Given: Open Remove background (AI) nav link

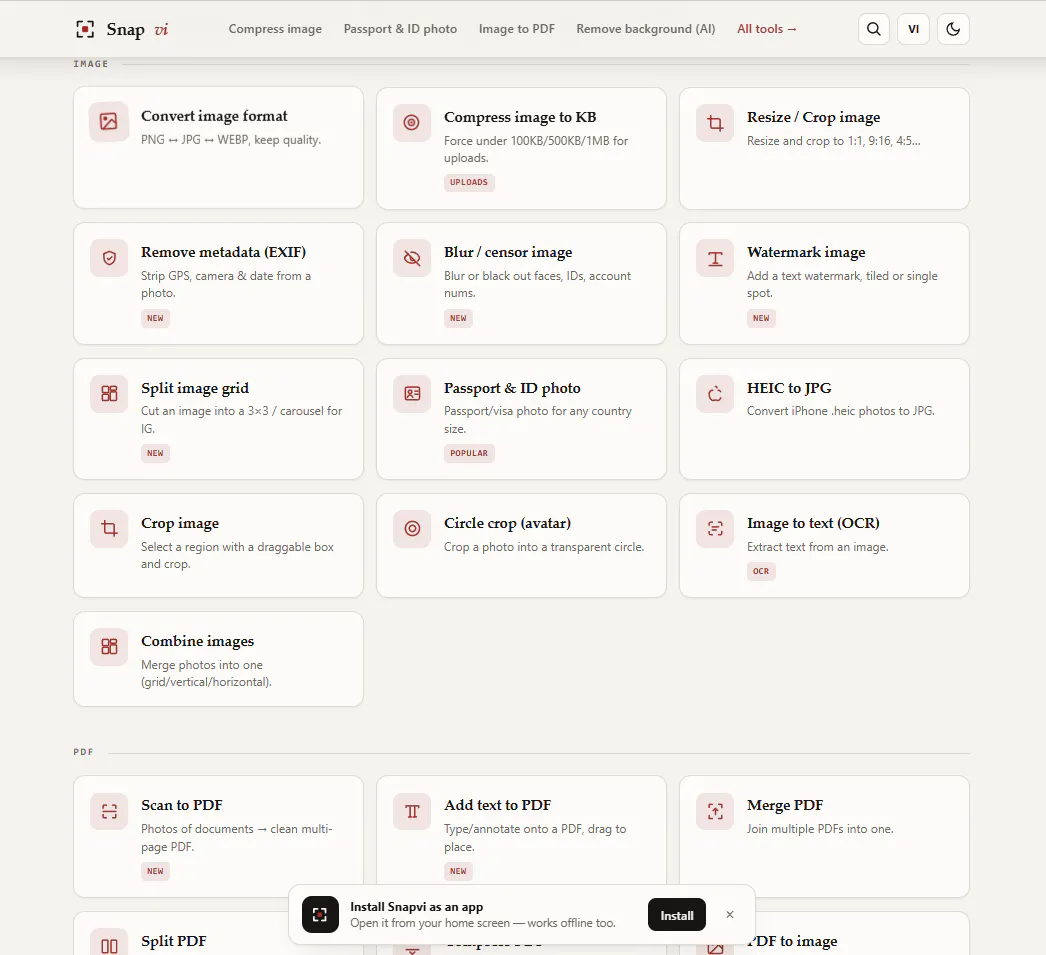Looking at the screenshot, I should 646,29.
